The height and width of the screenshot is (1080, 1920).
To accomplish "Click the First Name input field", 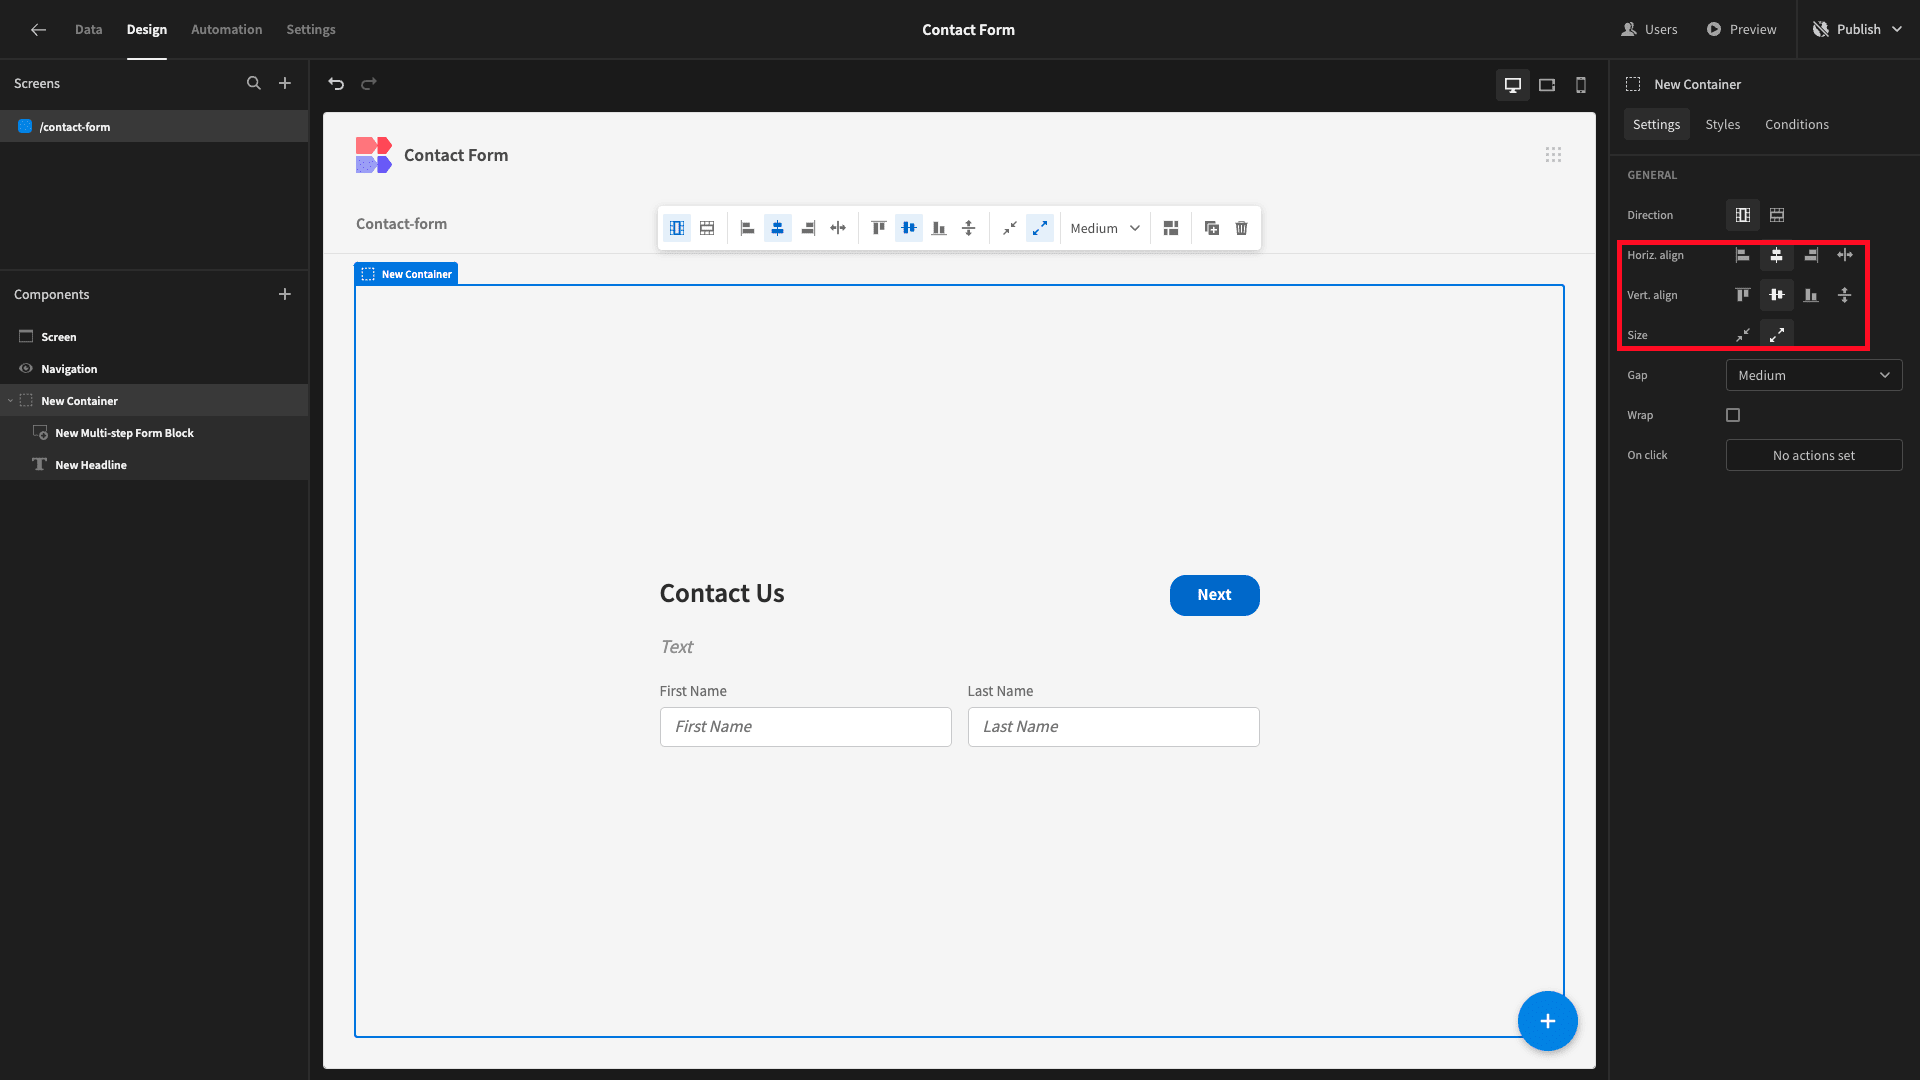I will 806,727.
